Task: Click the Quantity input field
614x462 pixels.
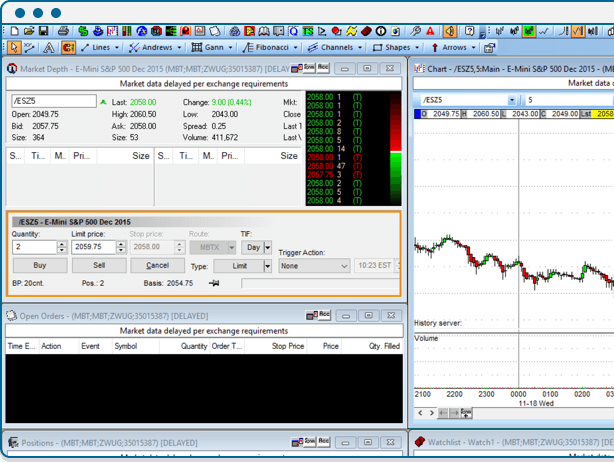Action: [34, 247]
